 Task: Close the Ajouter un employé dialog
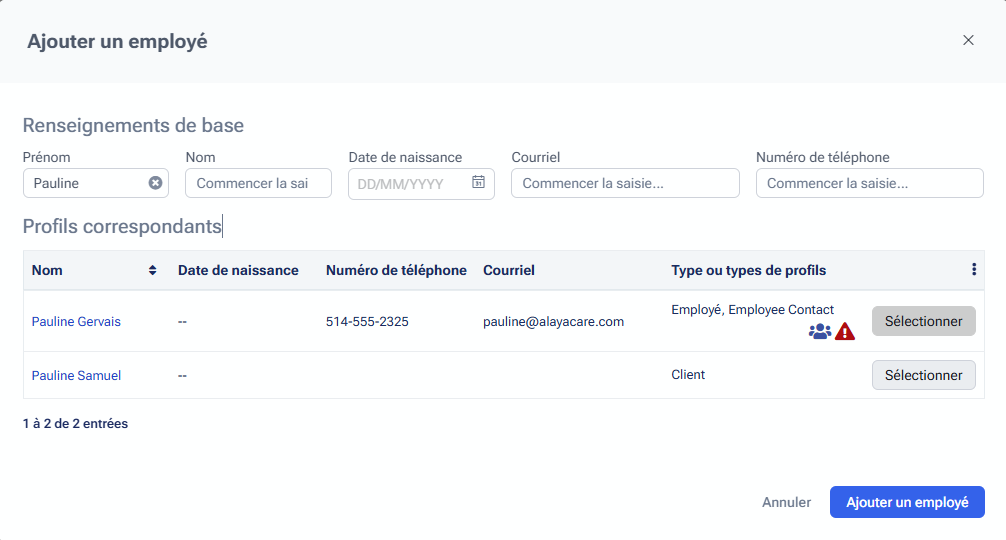[968, 40]
